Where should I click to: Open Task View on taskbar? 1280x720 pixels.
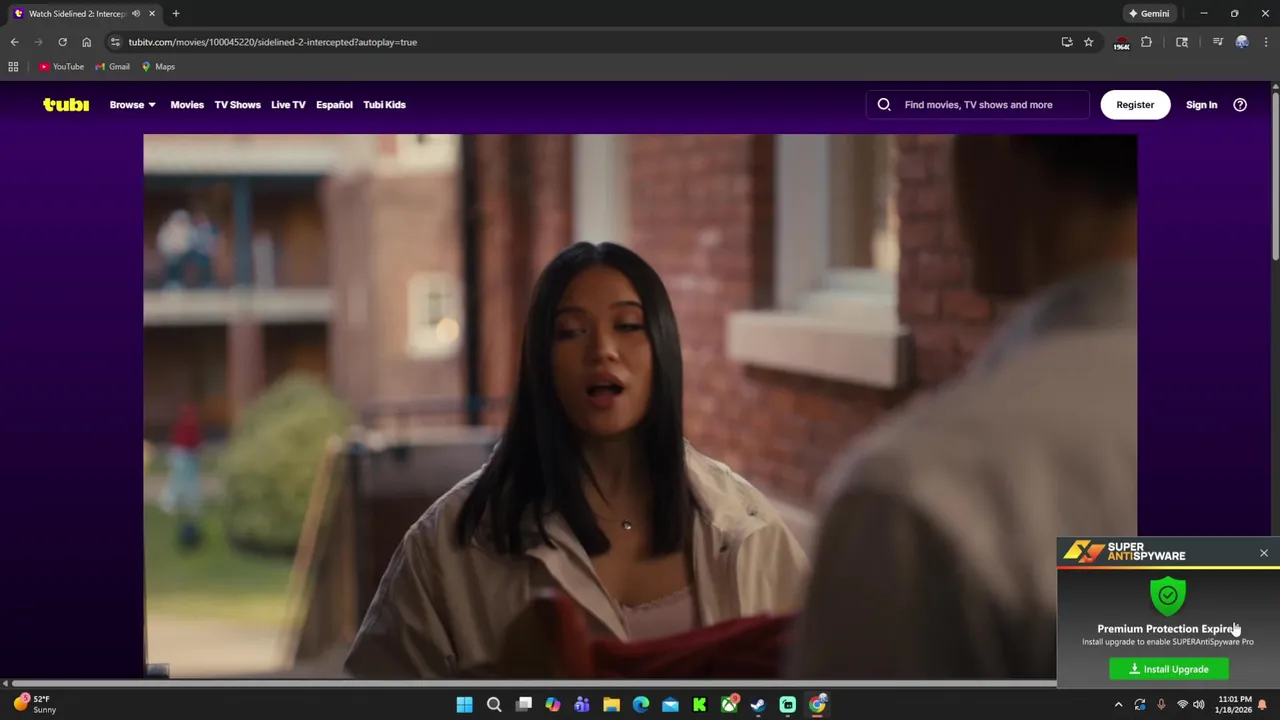tap(523, 705)
